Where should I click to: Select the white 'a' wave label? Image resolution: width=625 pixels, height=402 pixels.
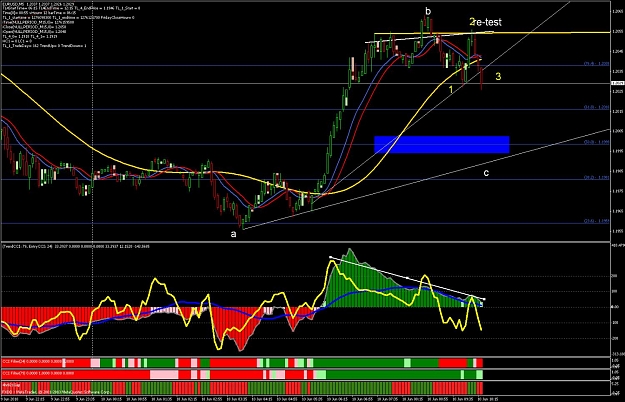pos(234,234)
